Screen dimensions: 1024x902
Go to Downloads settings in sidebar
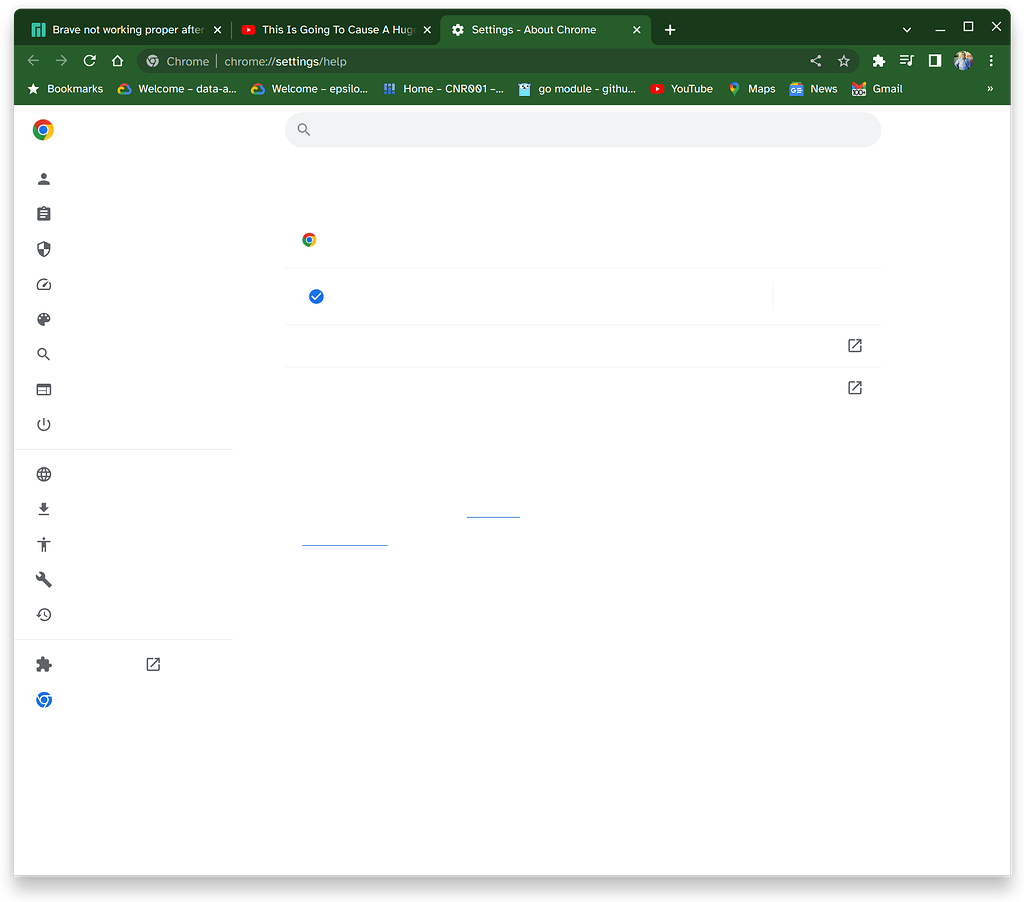(x=43, y=510)
